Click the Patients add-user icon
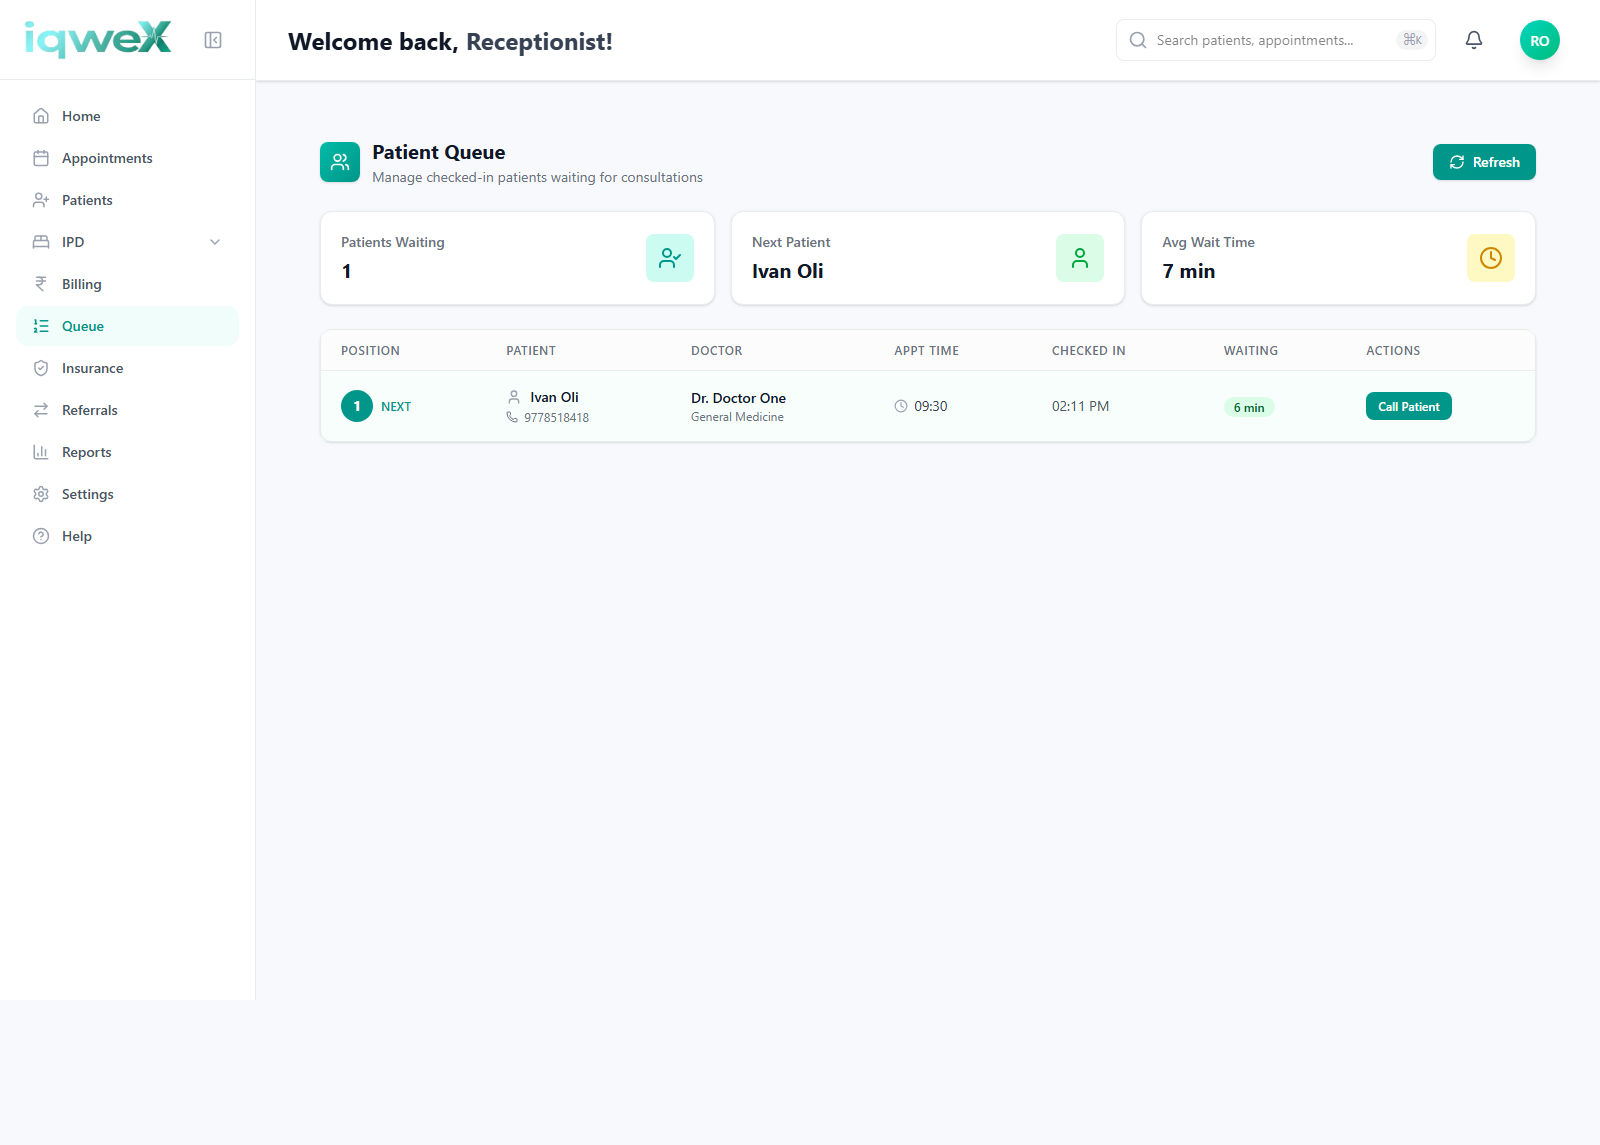The height and width of the screenshot is (1145, 1600). coord(41,200)
